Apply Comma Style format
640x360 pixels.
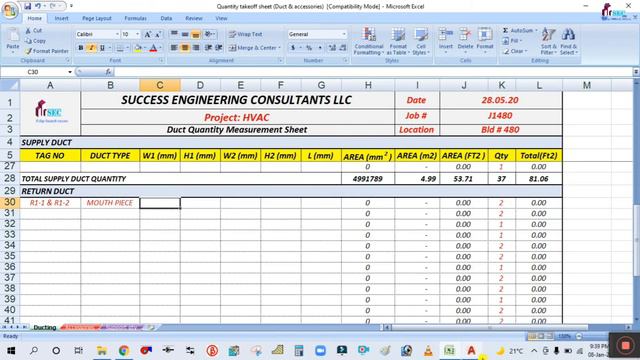[320, 48]
